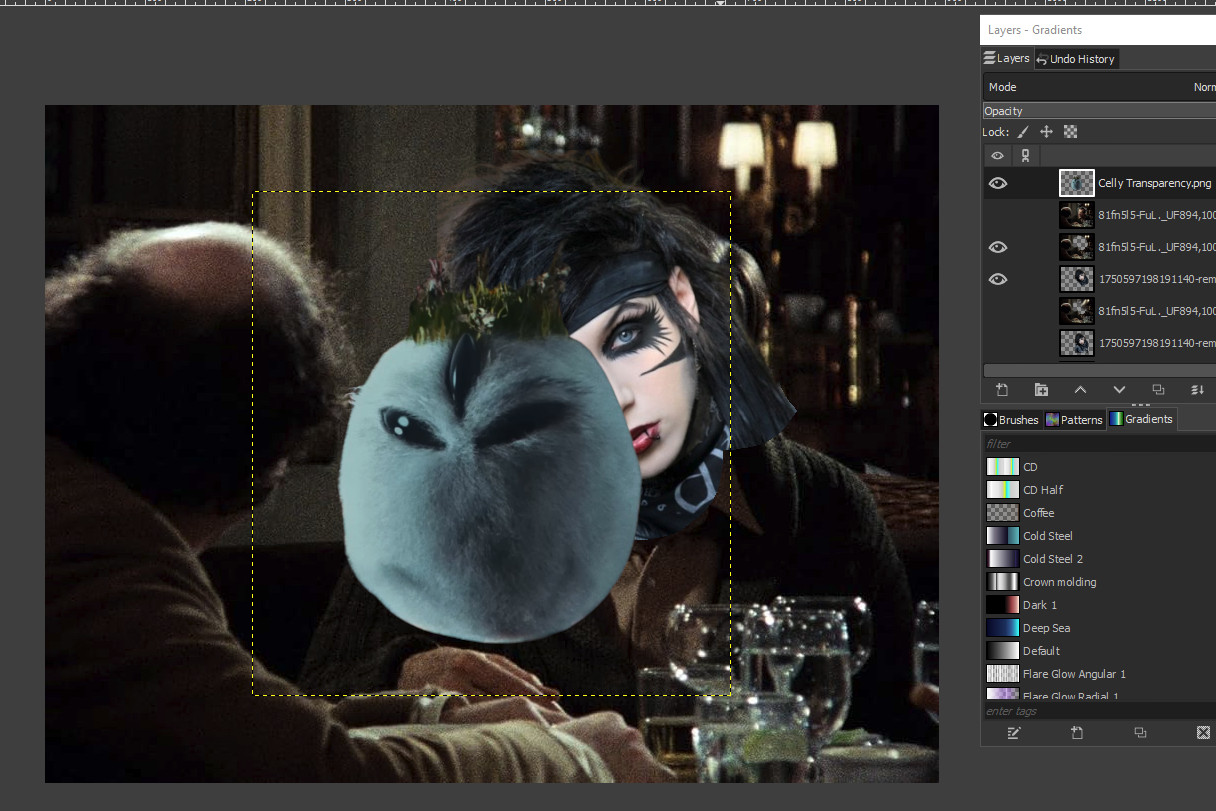Select the visible 1750597198191140-rem layer thumbnail
Viewport: 1216px width, 811px height.
coord(1076,279)
